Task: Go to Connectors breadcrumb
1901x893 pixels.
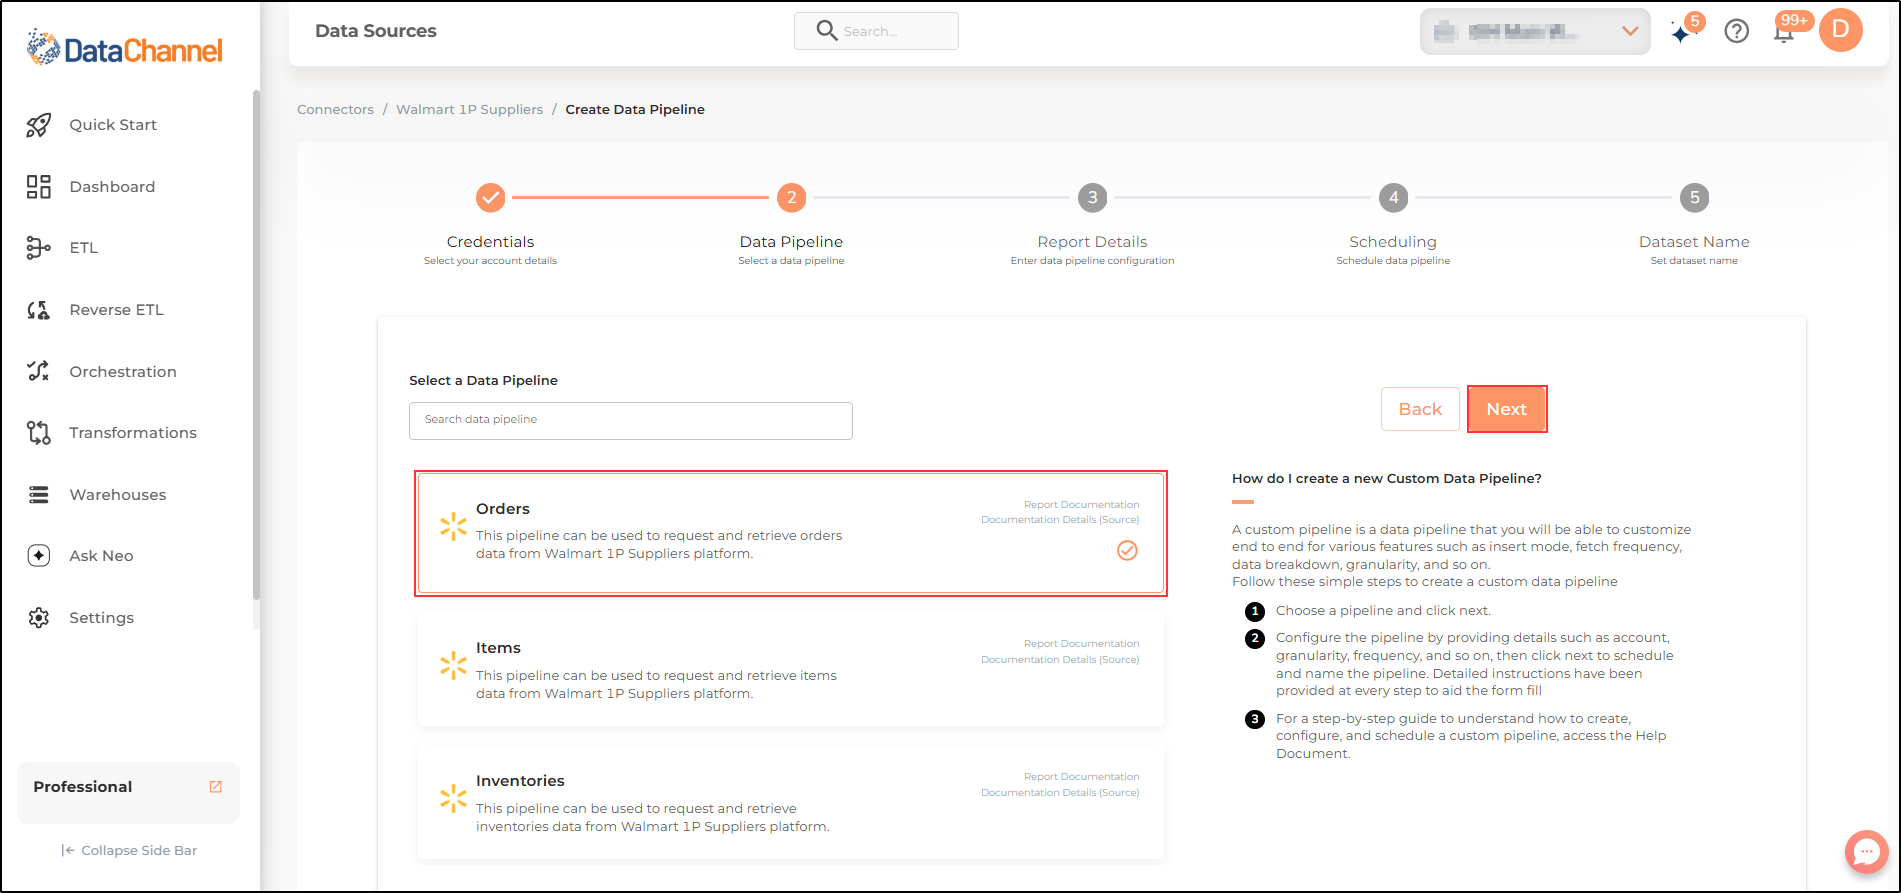Action: pos(335,110)
